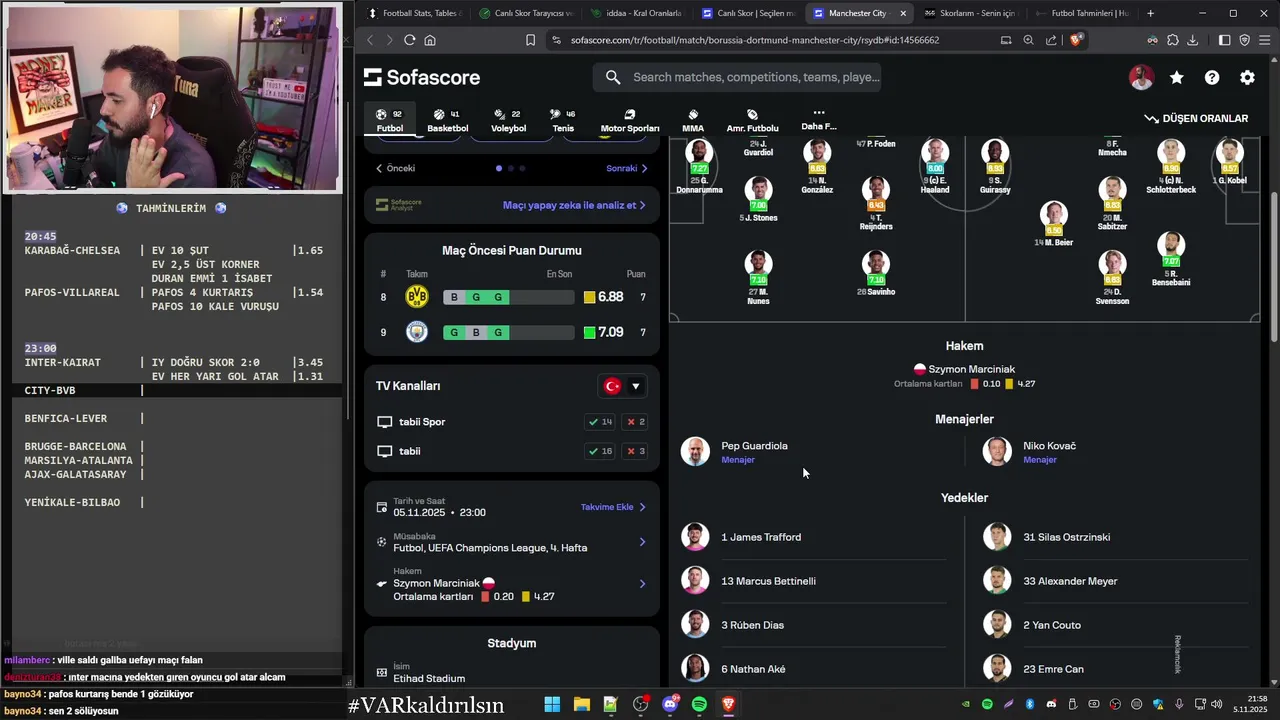This screenshot has width=1280, height=720.
Task: Open the help question mark icon
Action: [x=1212, y=77]
